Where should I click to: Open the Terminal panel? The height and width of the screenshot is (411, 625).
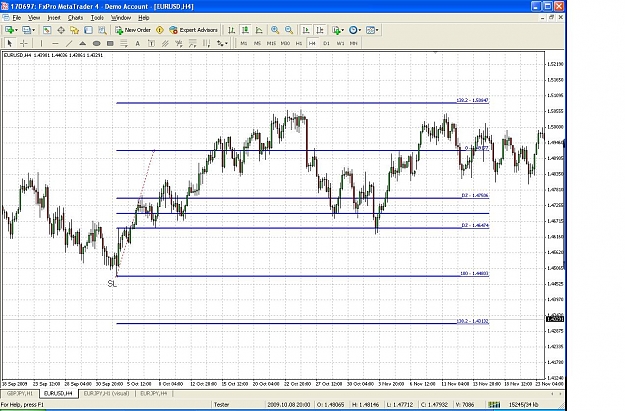(88, 30)
